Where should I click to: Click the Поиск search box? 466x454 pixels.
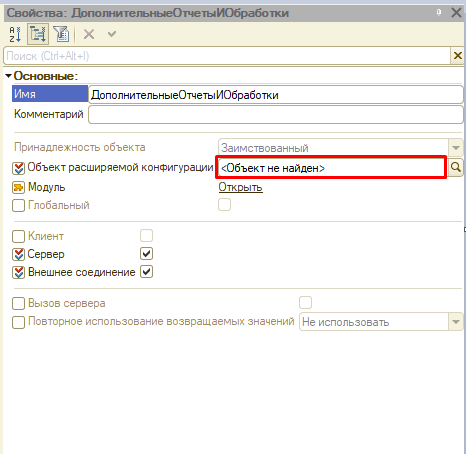coord(227,56)
